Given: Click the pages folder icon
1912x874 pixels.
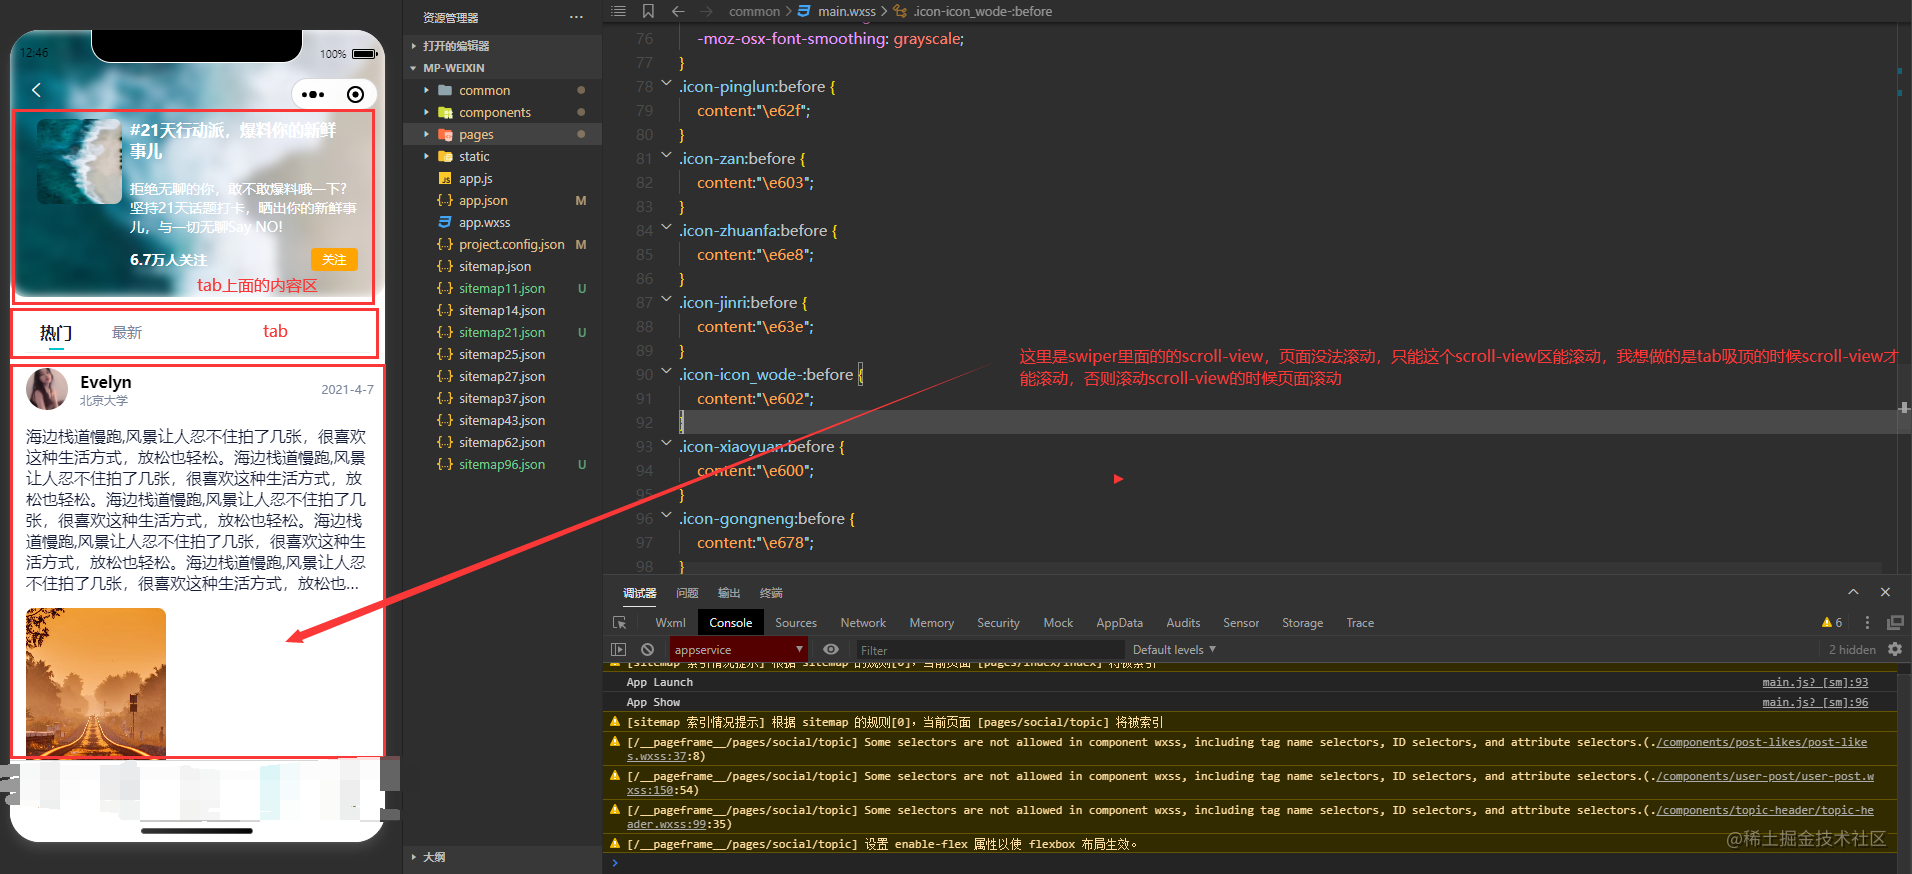Looking at the screenshot, I should pos(446,134).
